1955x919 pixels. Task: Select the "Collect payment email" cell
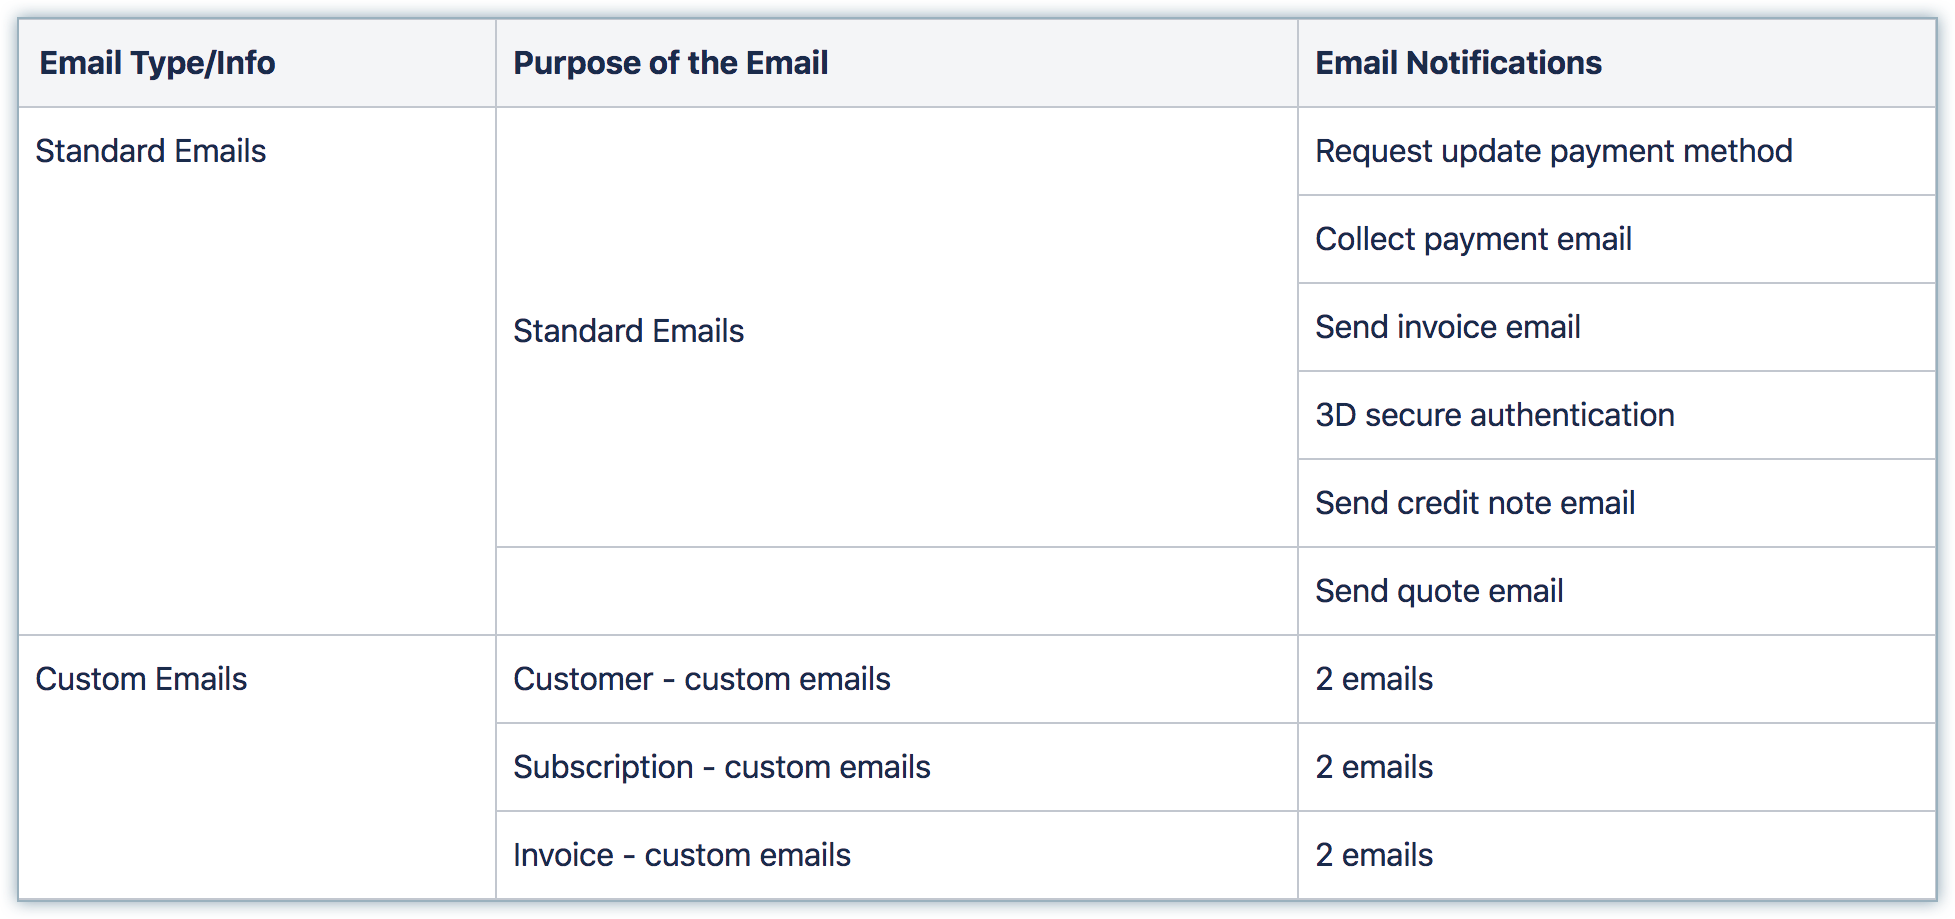click(1473, 239)
